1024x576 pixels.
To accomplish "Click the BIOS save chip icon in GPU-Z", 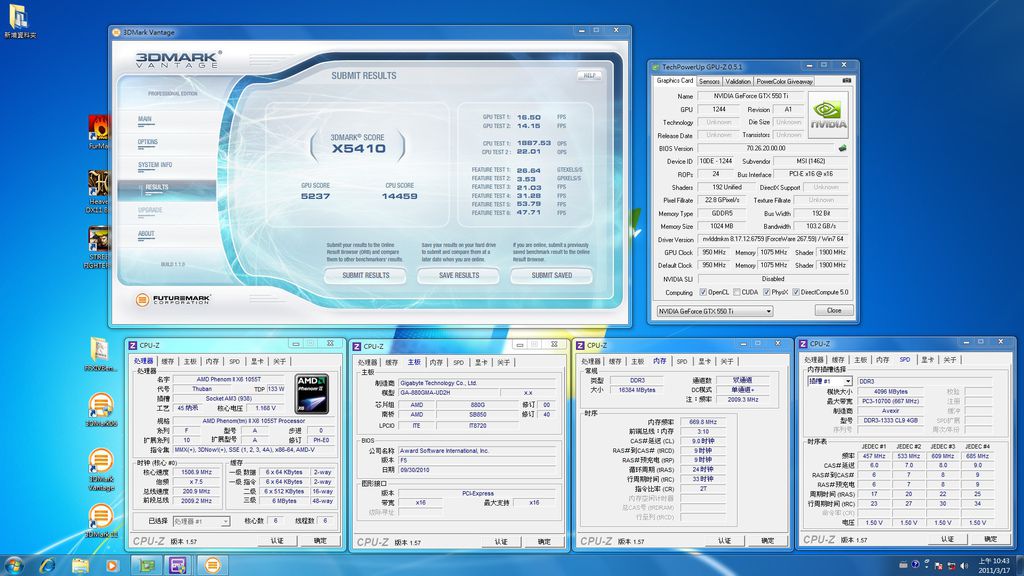I will 842,148.
